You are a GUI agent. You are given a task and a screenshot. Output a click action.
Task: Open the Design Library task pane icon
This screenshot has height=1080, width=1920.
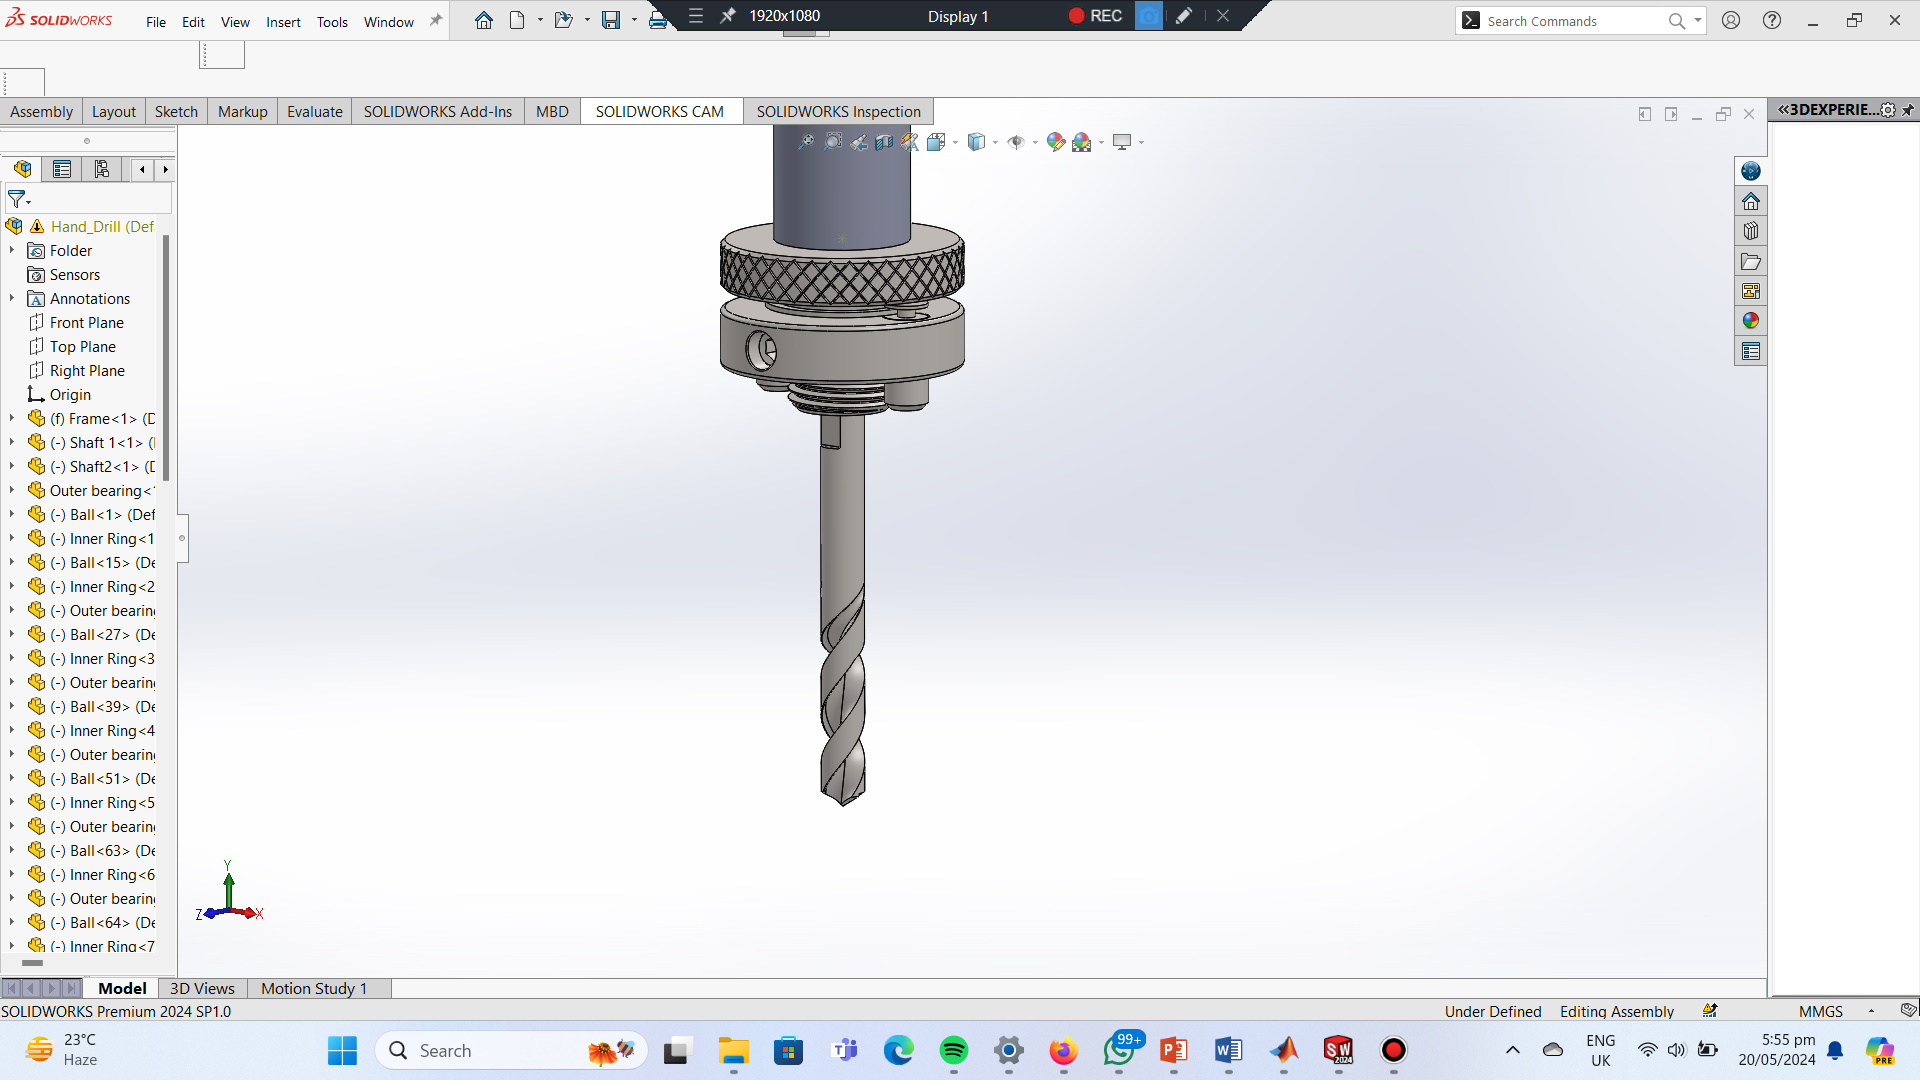point(1750,231)
